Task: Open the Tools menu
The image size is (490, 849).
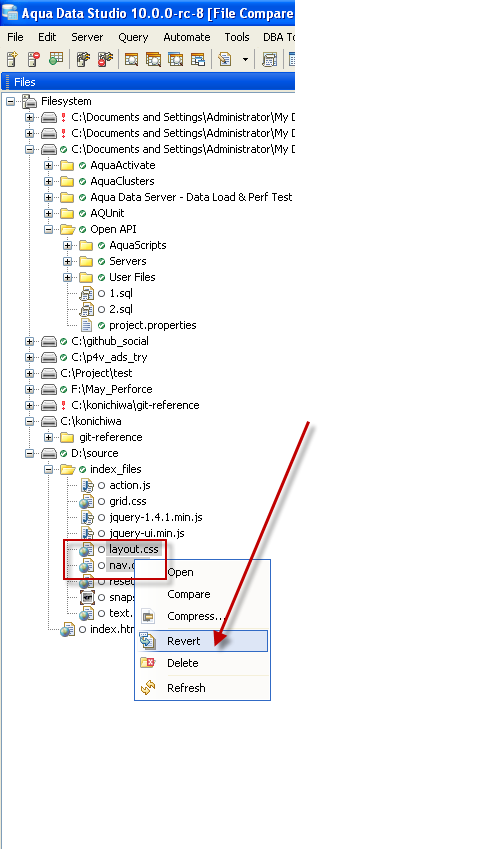Action: click(237, 37)
